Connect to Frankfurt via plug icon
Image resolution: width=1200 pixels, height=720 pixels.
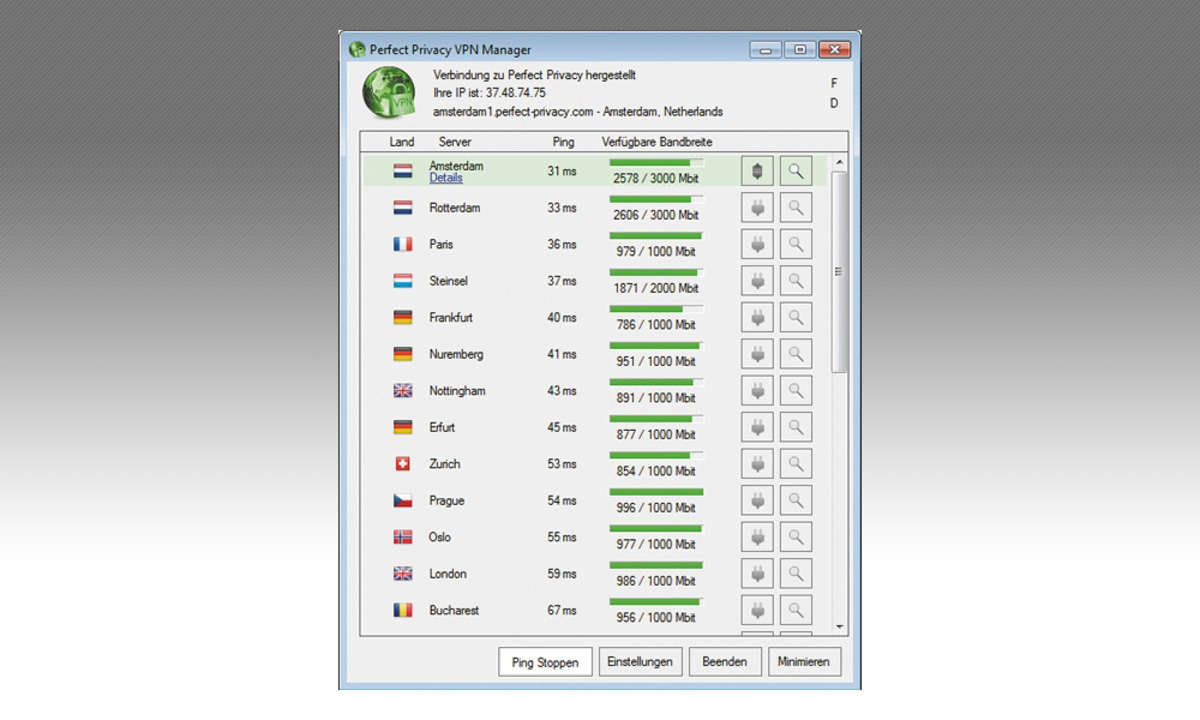tap(757, 318)
